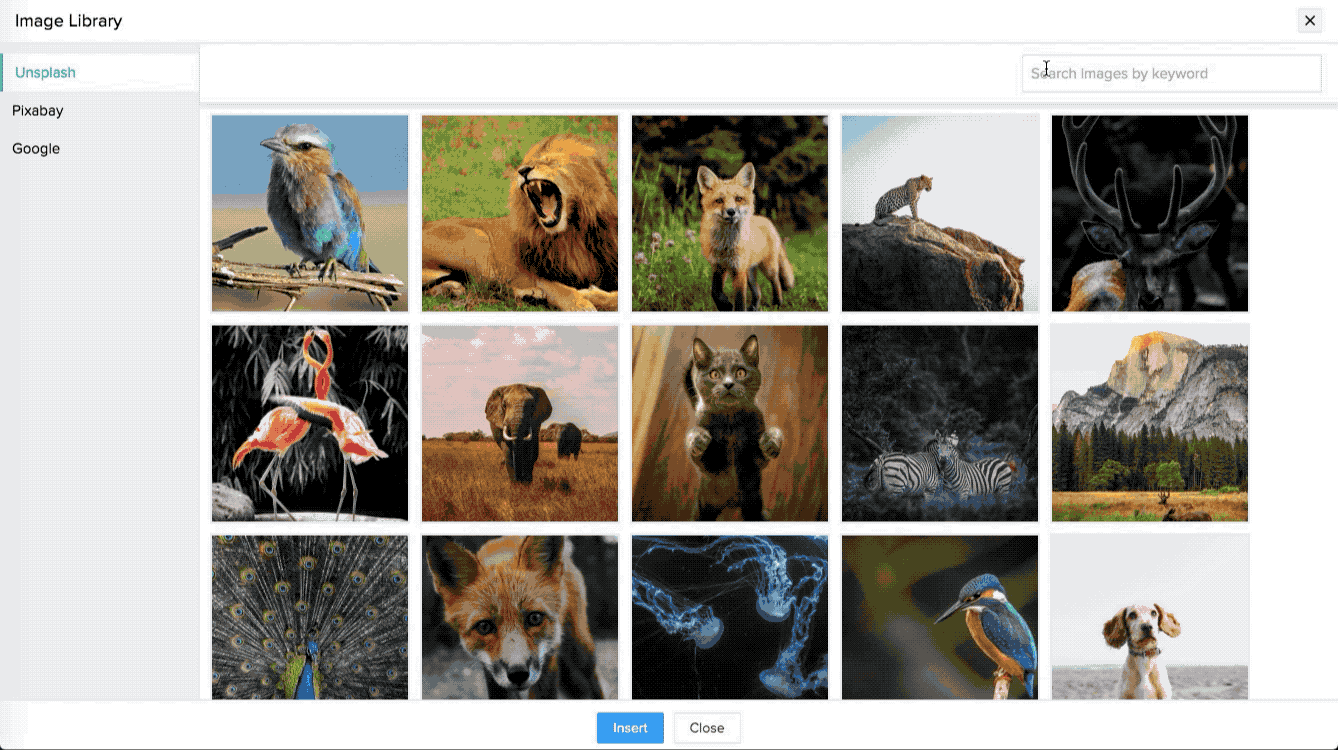
Task: Close the Image Library dialog with X
Action: 1309,21
